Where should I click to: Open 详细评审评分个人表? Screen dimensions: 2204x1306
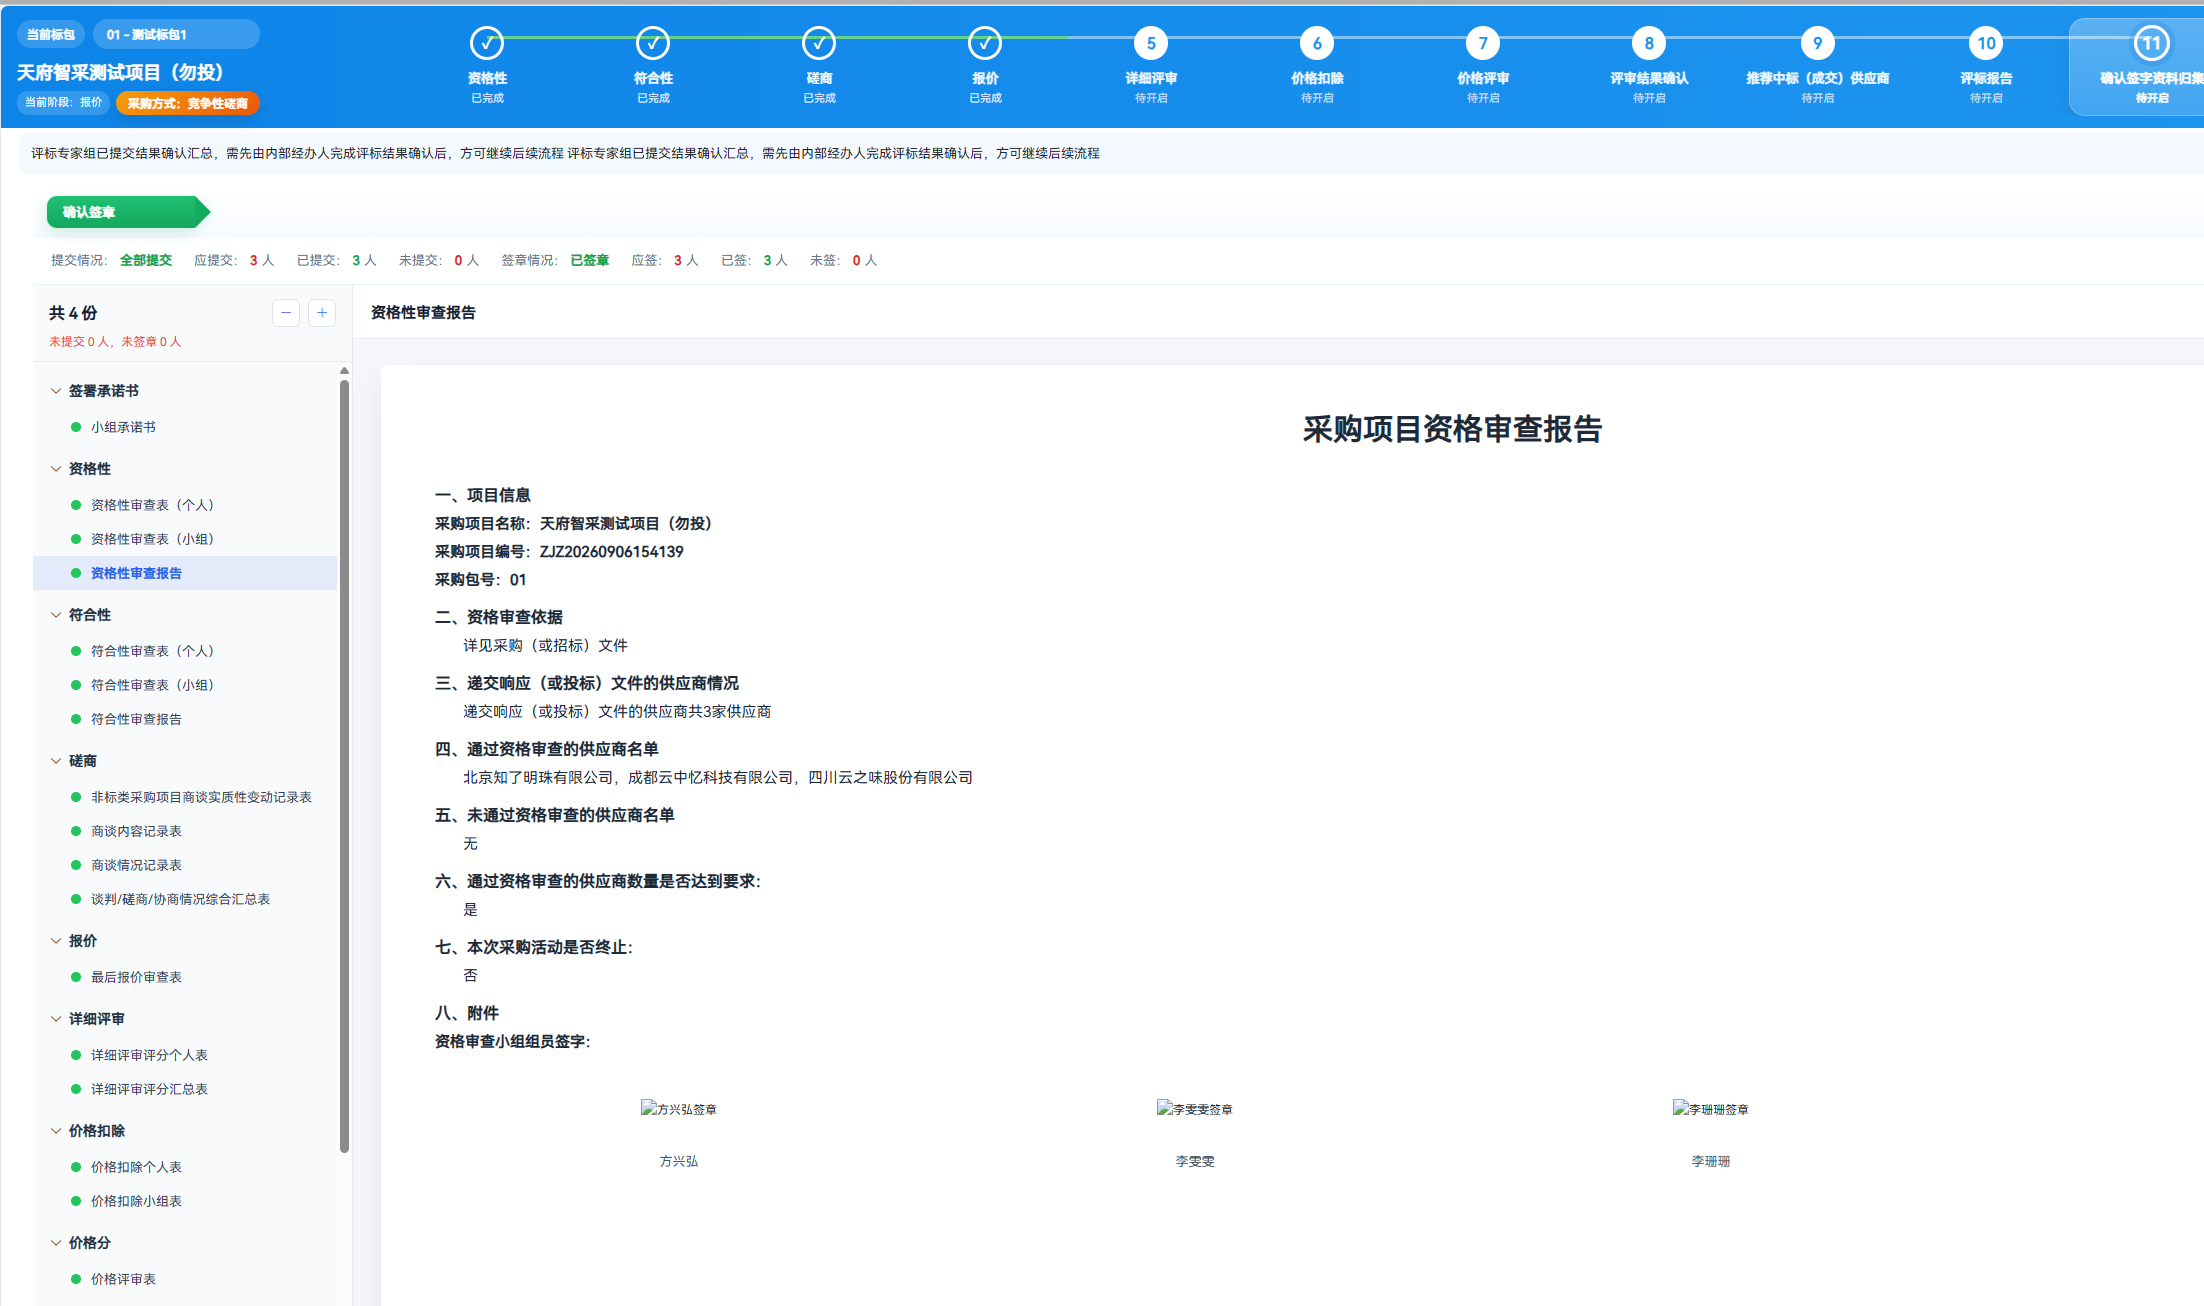click(149, 1055)
